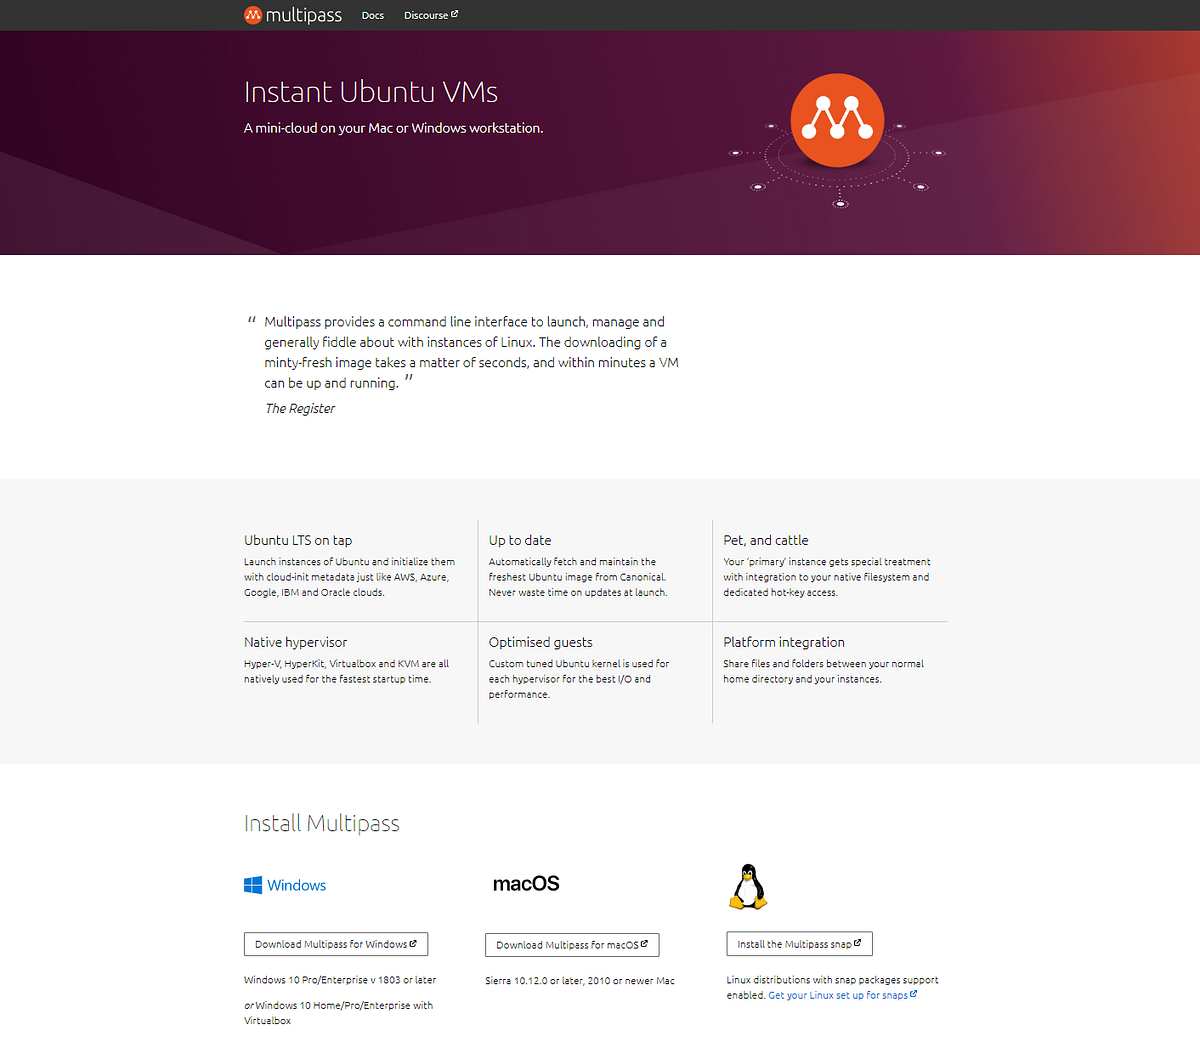Click 'The Register' quote attribution

pyautogui.click(x=299, y=408)
